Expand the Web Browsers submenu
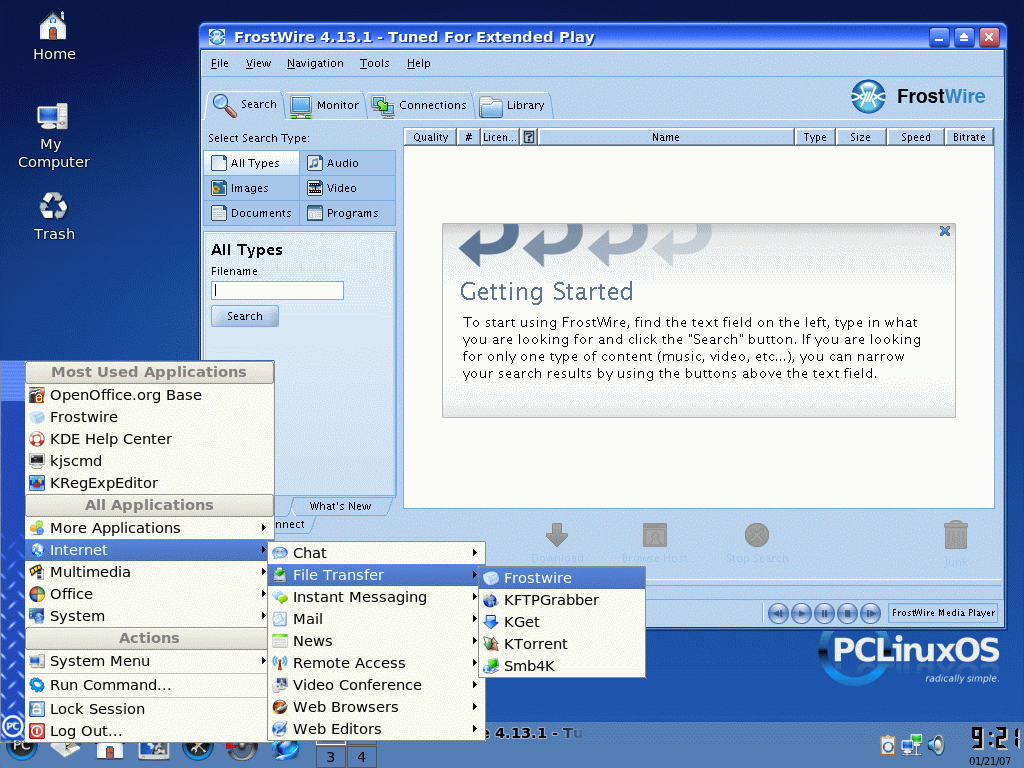This screenshot has height=768, width=1024. coord(376,707)
